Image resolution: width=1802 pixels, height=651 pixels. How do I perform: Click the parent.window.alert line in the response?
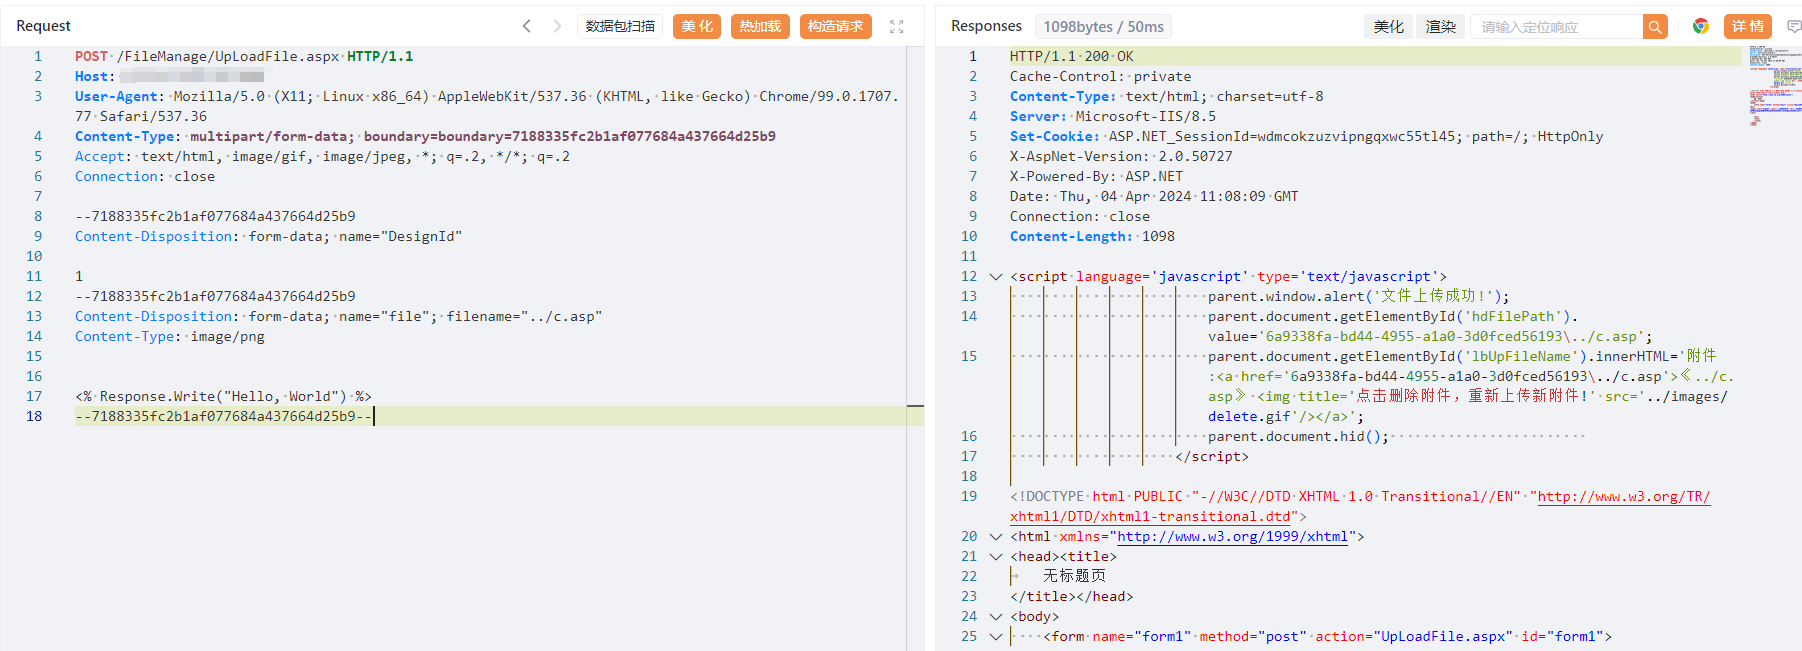coord(1358,297)
